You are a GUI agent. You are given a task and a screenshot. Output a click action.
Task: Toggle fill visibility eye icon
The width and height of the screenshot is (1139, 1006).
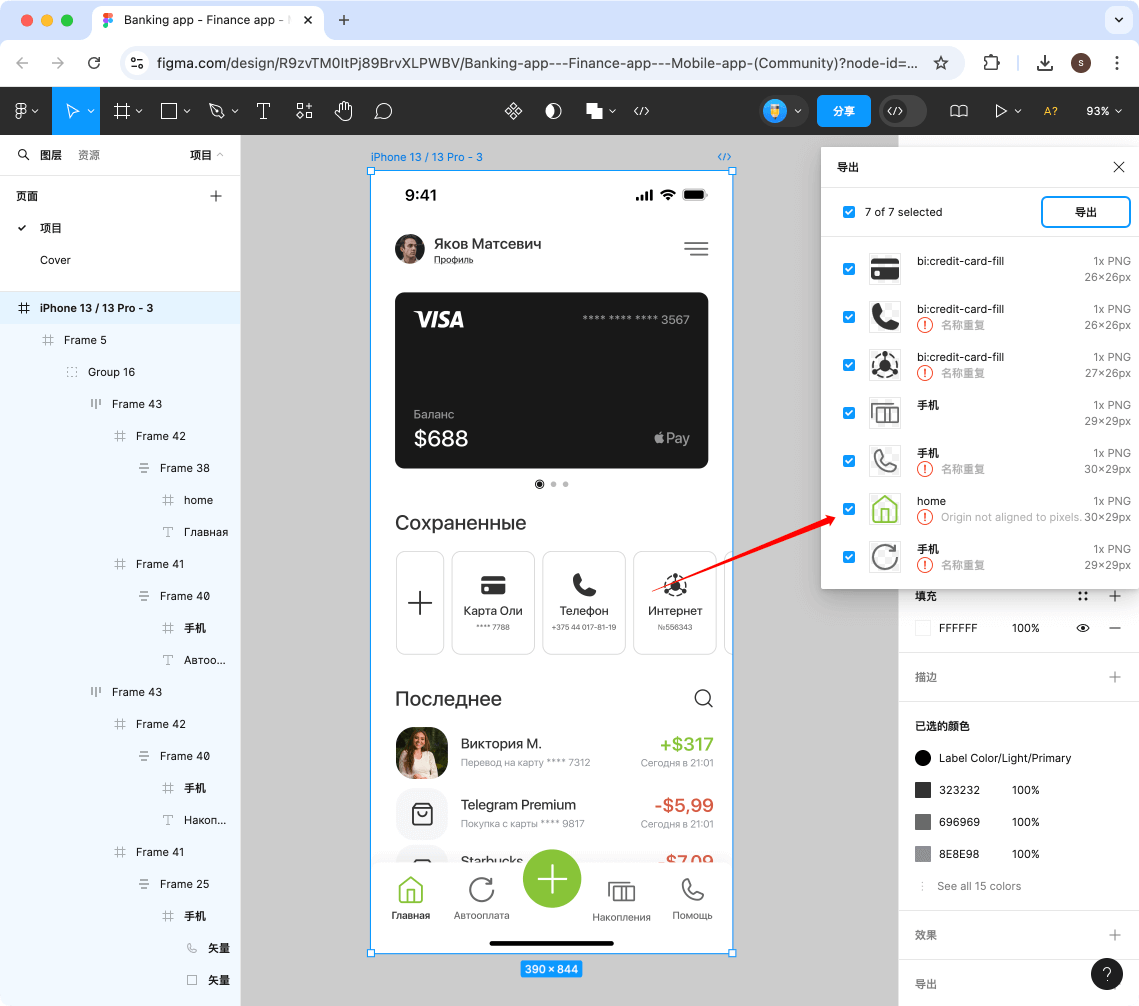click(x=1083, y=628)
